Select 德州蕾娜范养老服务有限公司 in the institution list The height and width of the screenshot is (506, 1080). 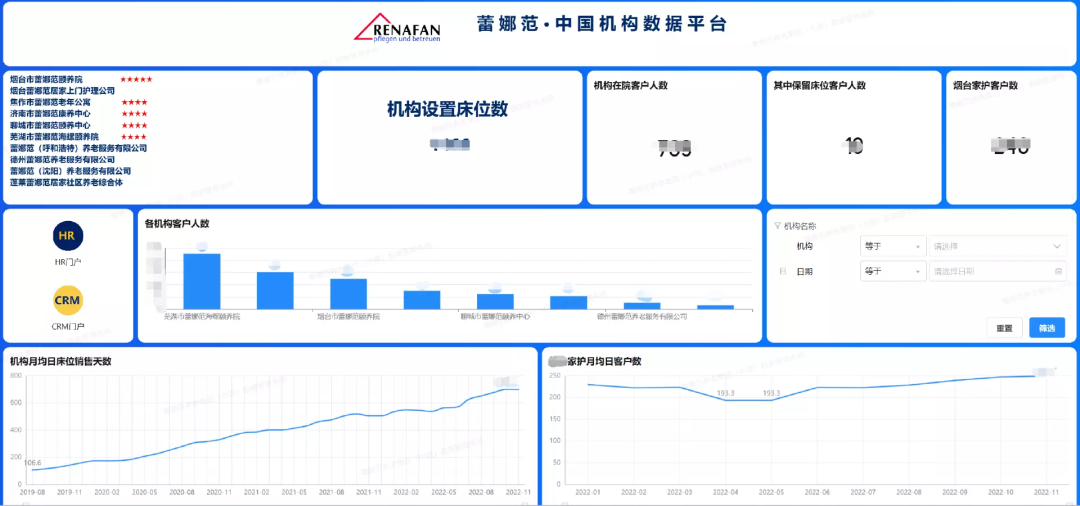click(x=63, y=159)
